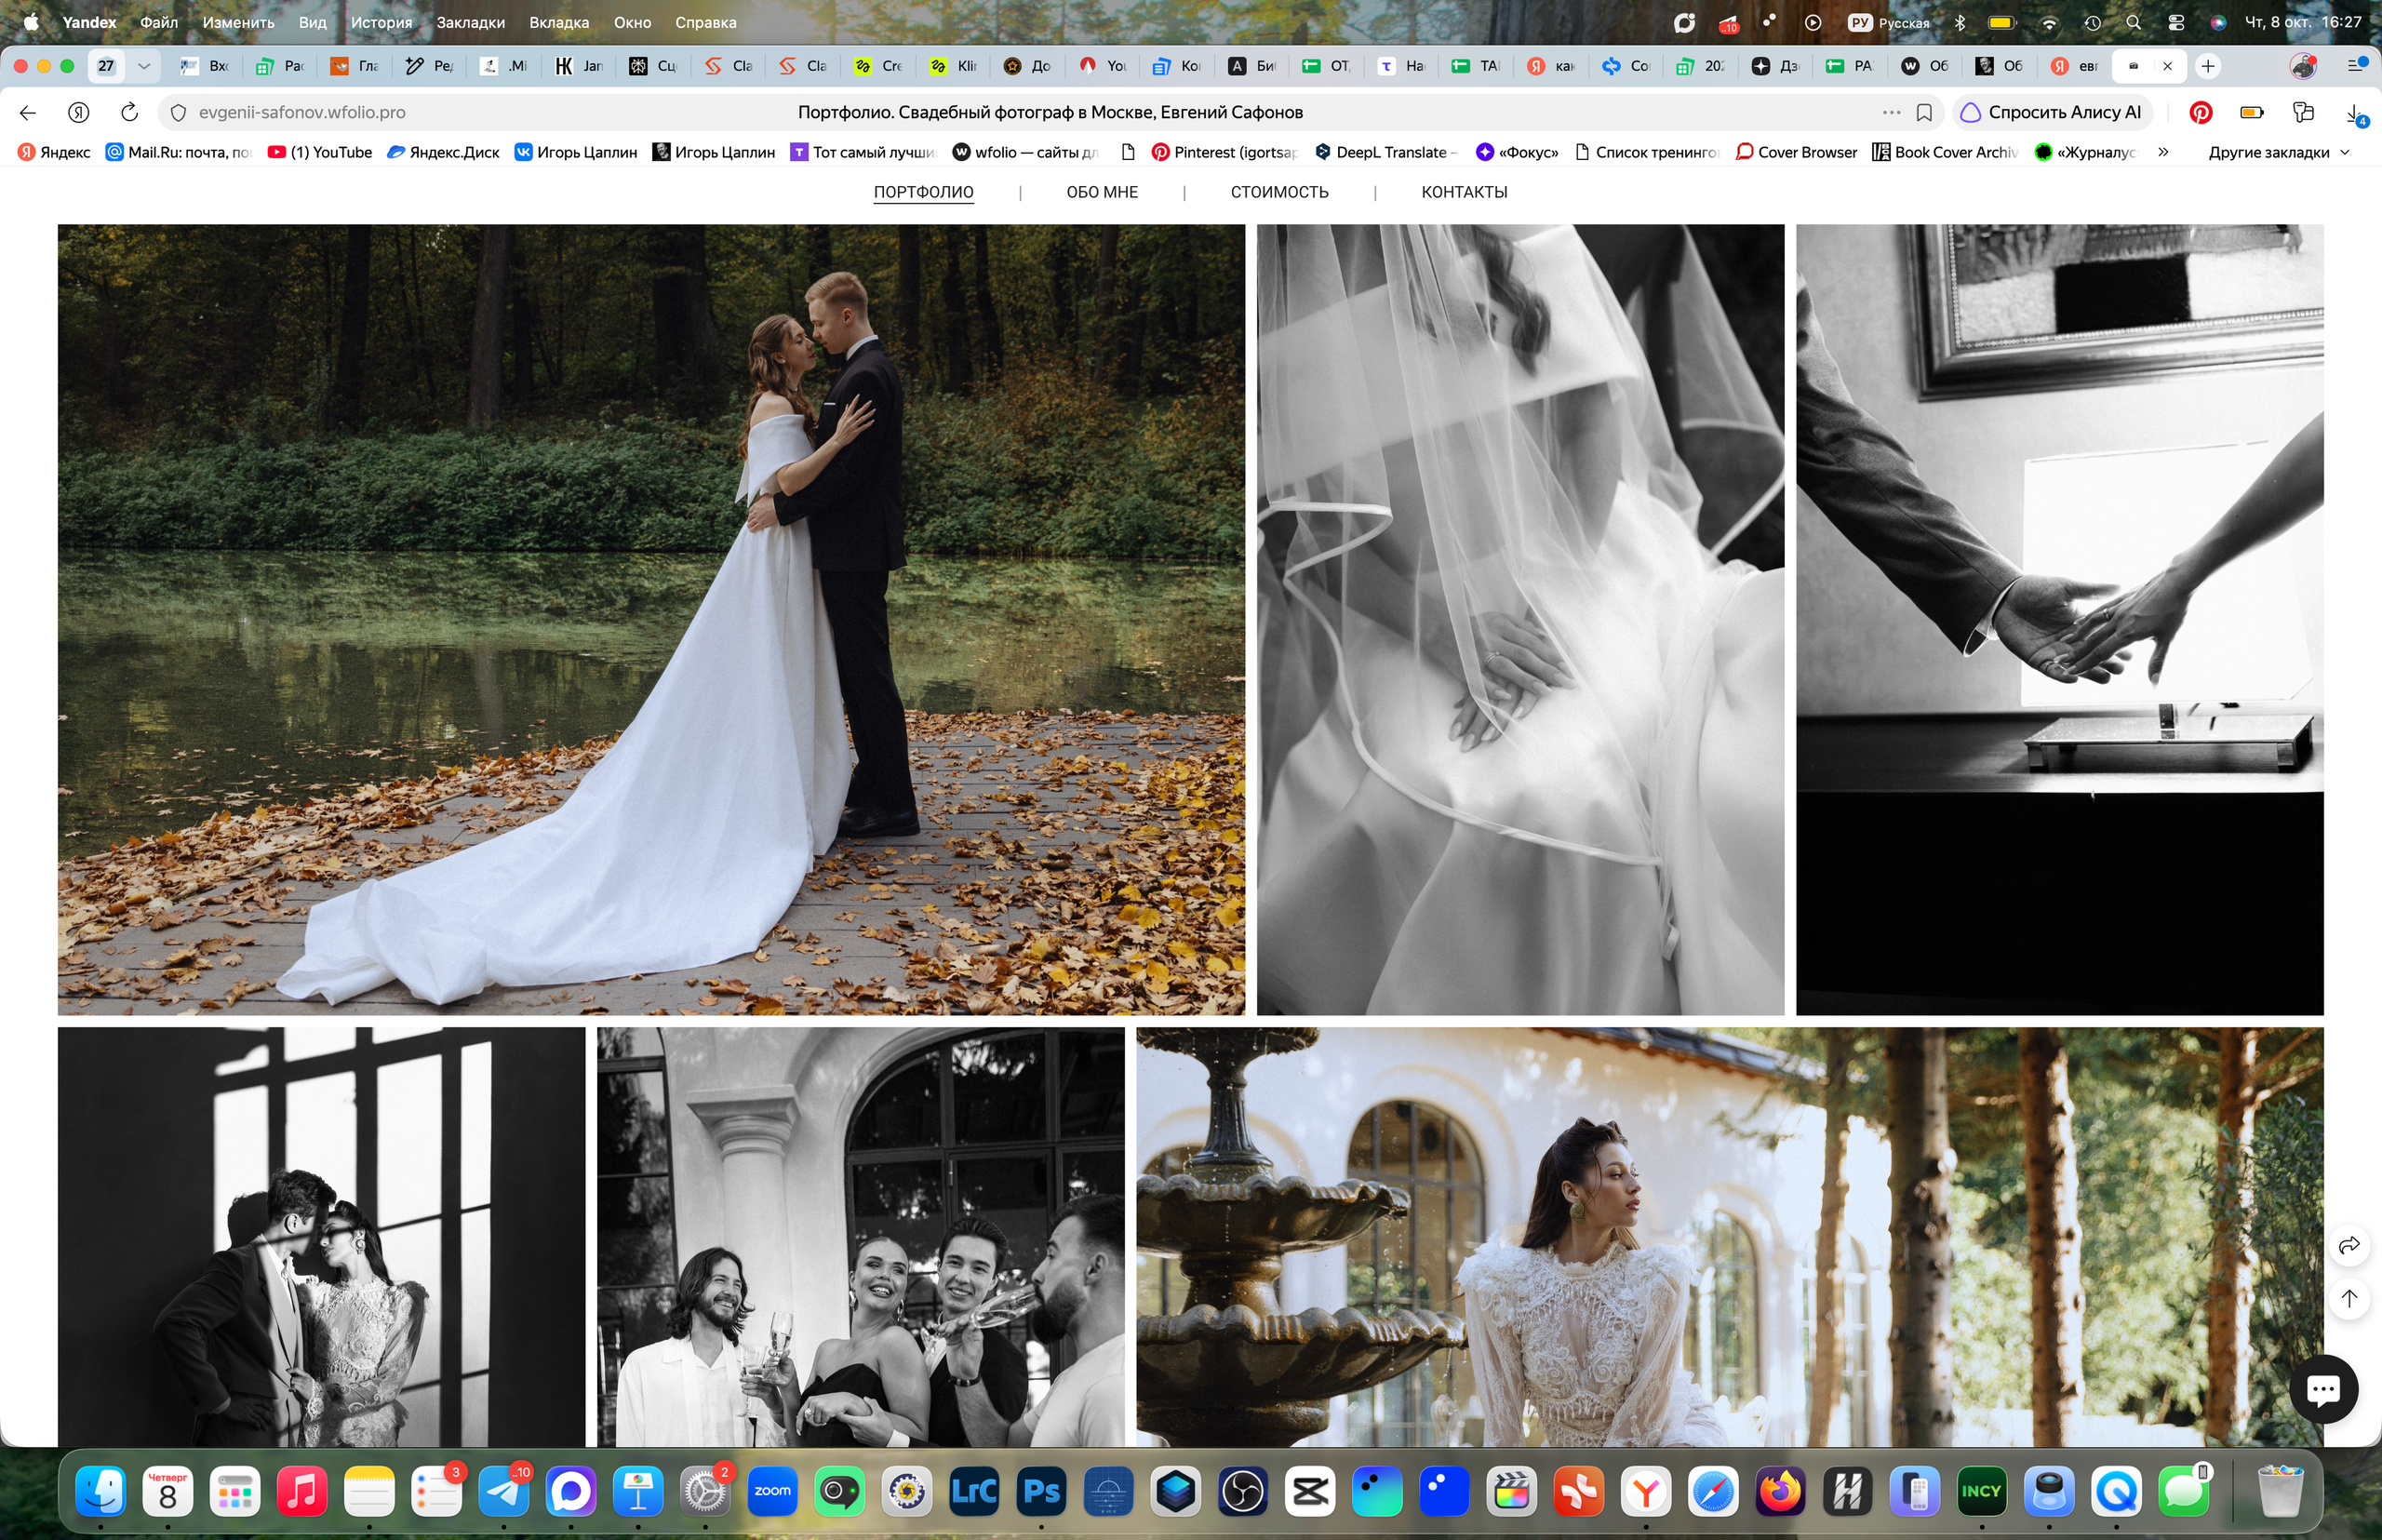Click the scroll-to-top arrow button
This screenshot has width=2382, height=1540.
pos(2349,1298)
